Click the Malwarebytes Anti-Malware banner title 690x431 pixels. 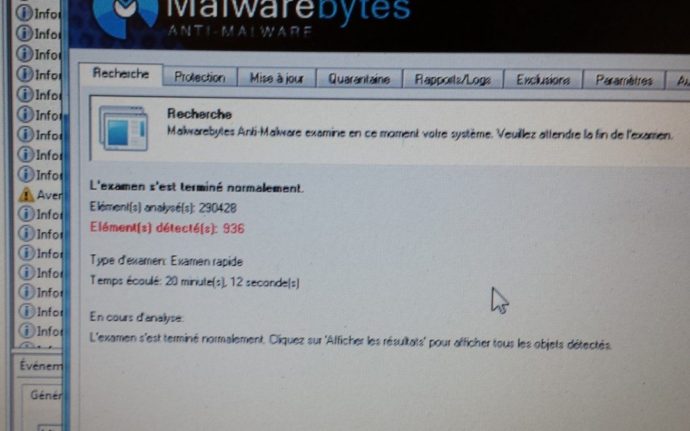click(288, 17)
